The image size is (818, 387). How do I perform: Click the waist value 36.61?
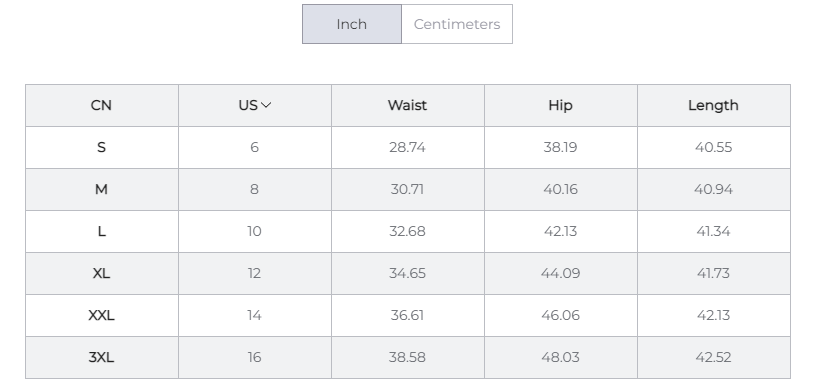pyautogui.click(x=407, y=316)
